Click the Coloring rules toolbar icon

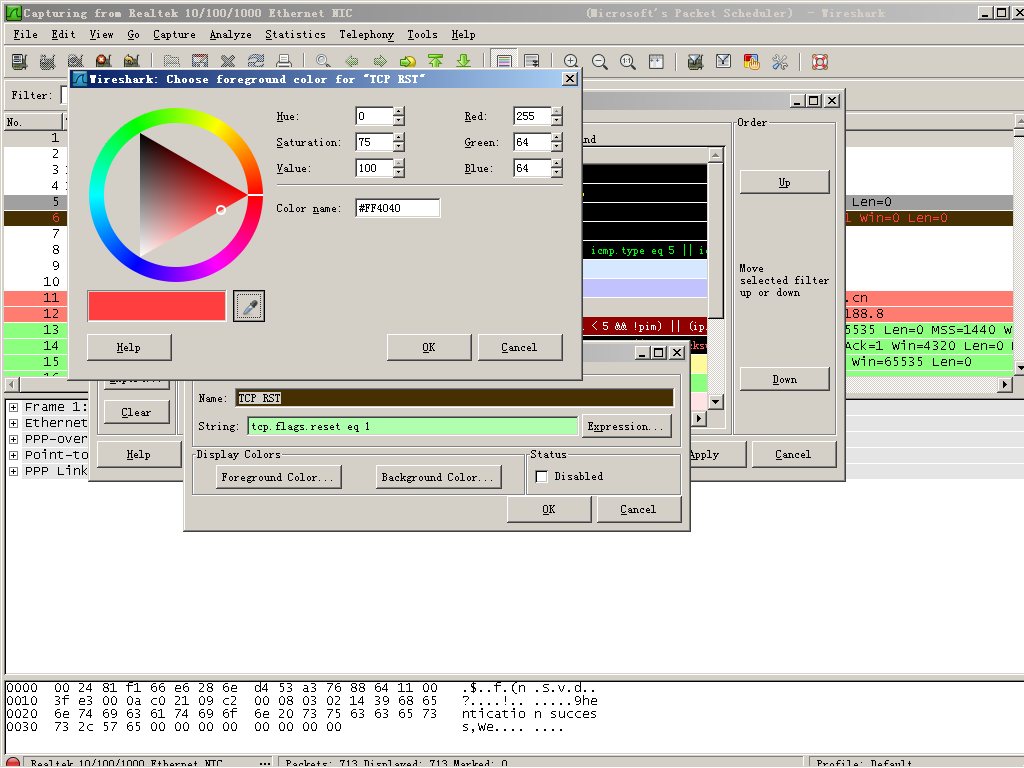tap(752, 61)
